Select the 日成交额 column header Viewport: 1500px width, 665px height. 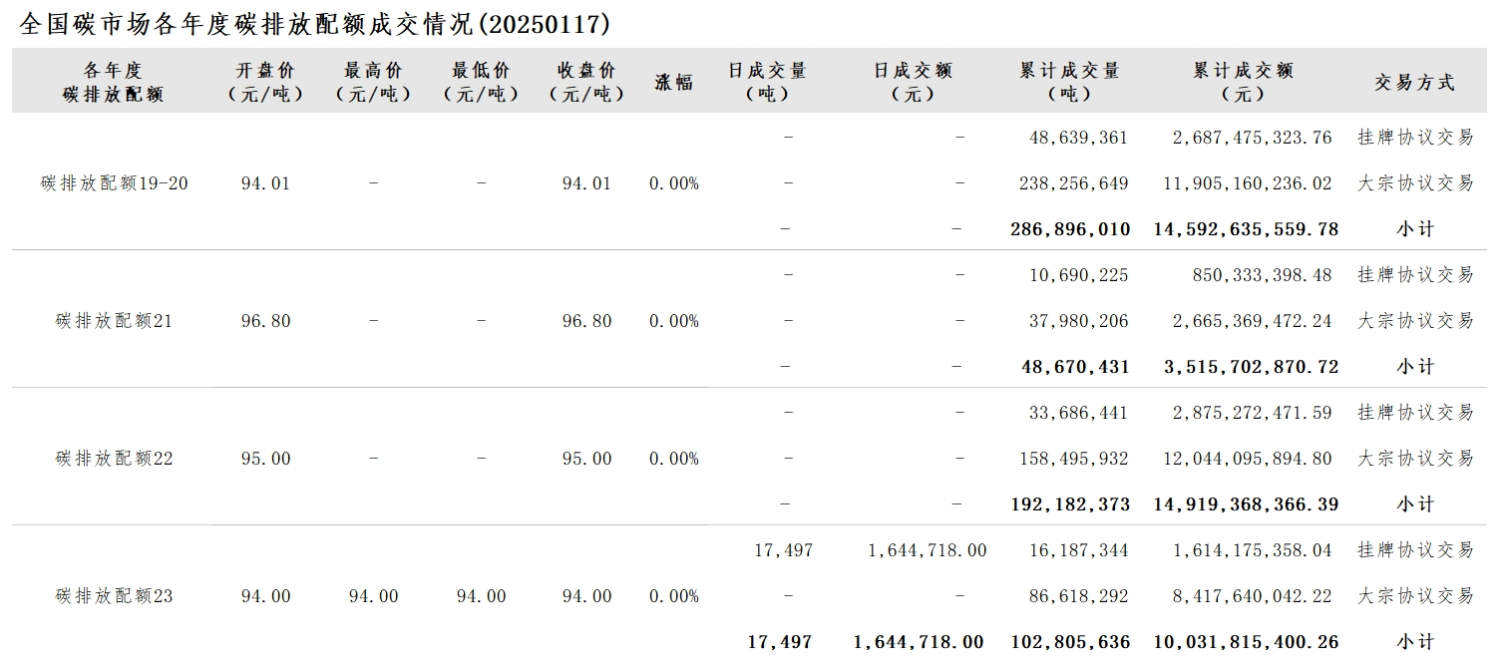pos(913,82)
